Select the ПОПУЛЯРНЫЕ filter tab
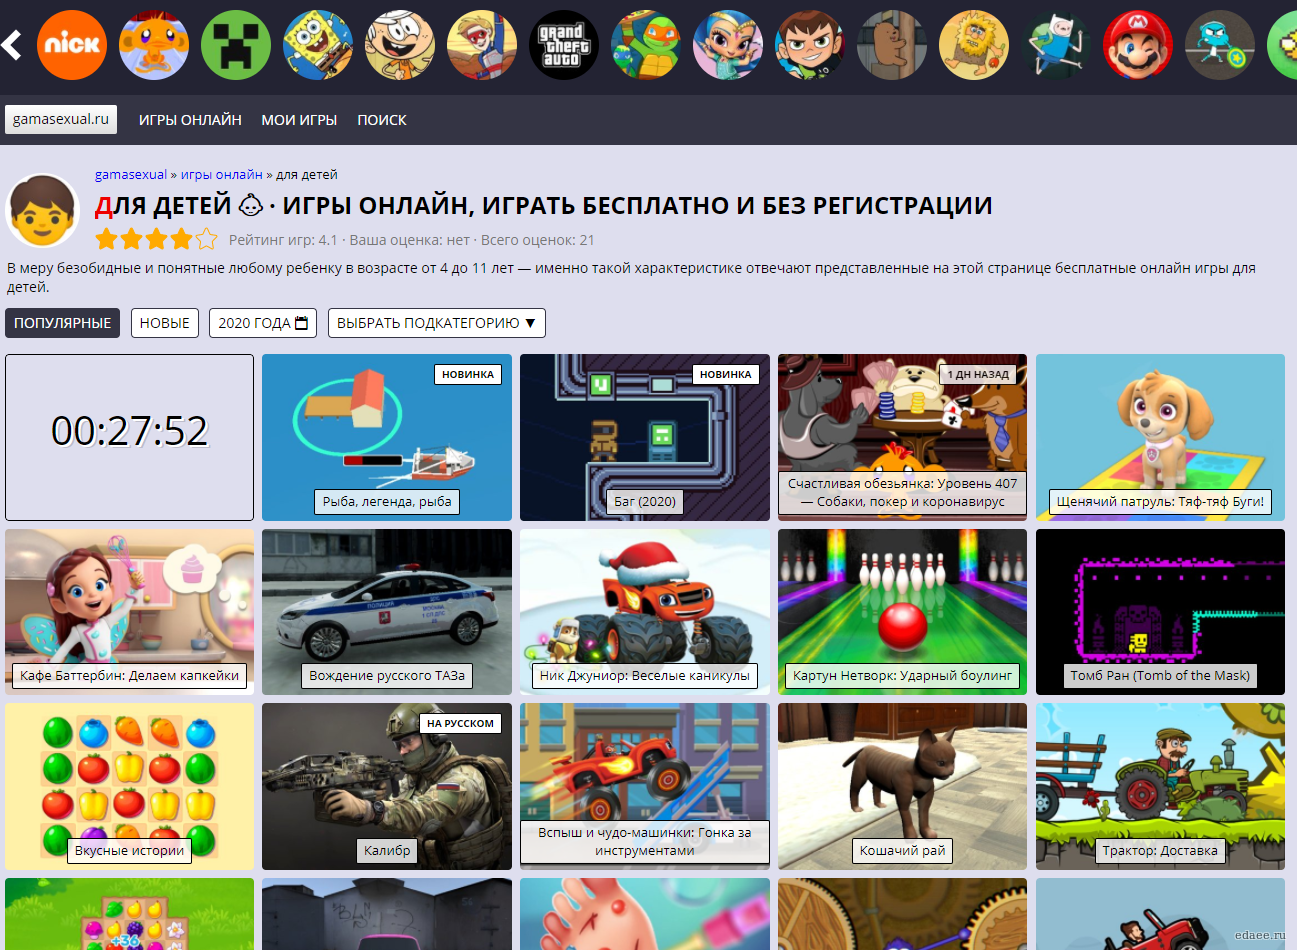 [62, 323]
